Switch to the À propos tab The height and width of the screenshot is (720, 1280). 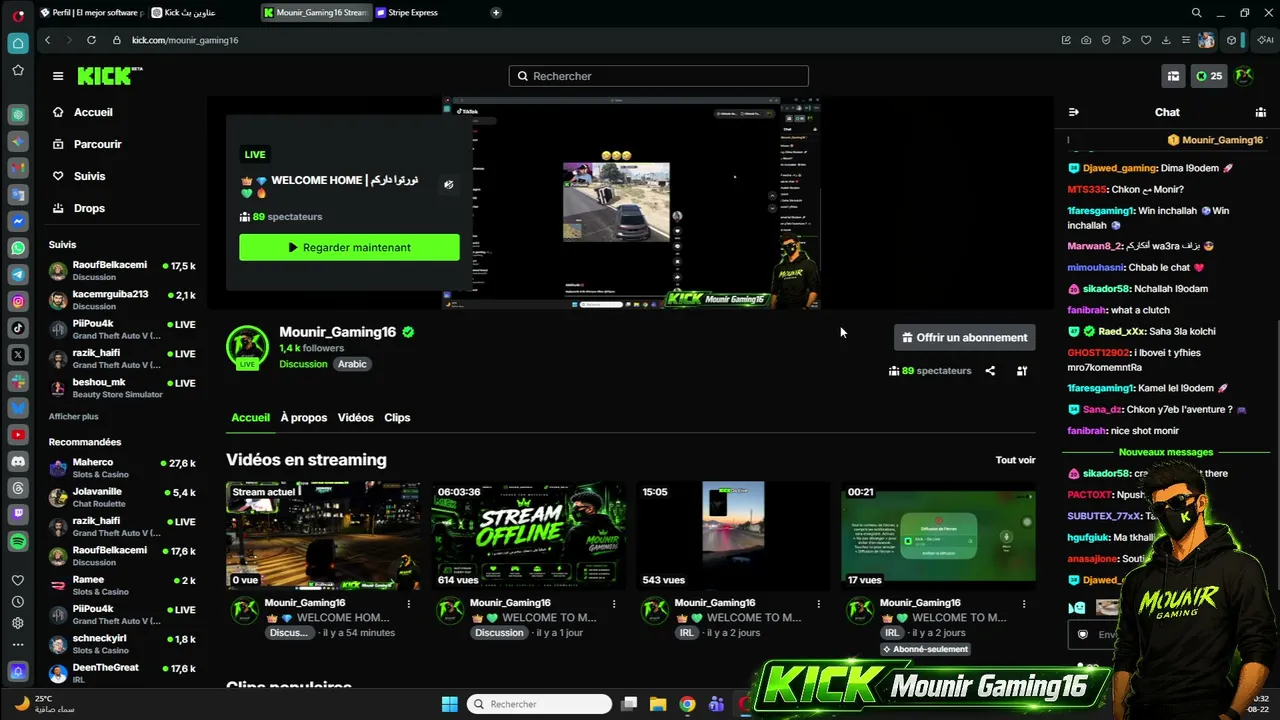tap(304, 418)
